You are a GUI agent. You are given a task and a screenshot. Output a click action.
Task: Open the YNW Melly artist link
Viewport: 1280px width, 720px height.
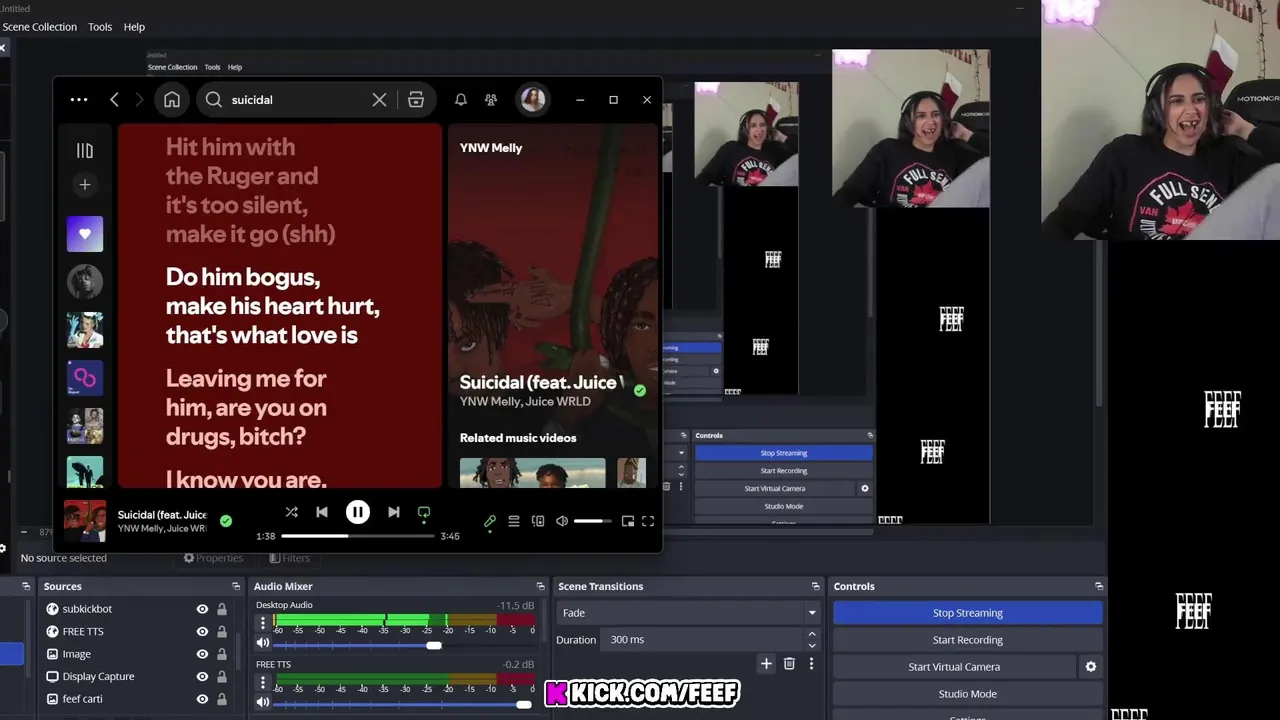coord(491,148)
